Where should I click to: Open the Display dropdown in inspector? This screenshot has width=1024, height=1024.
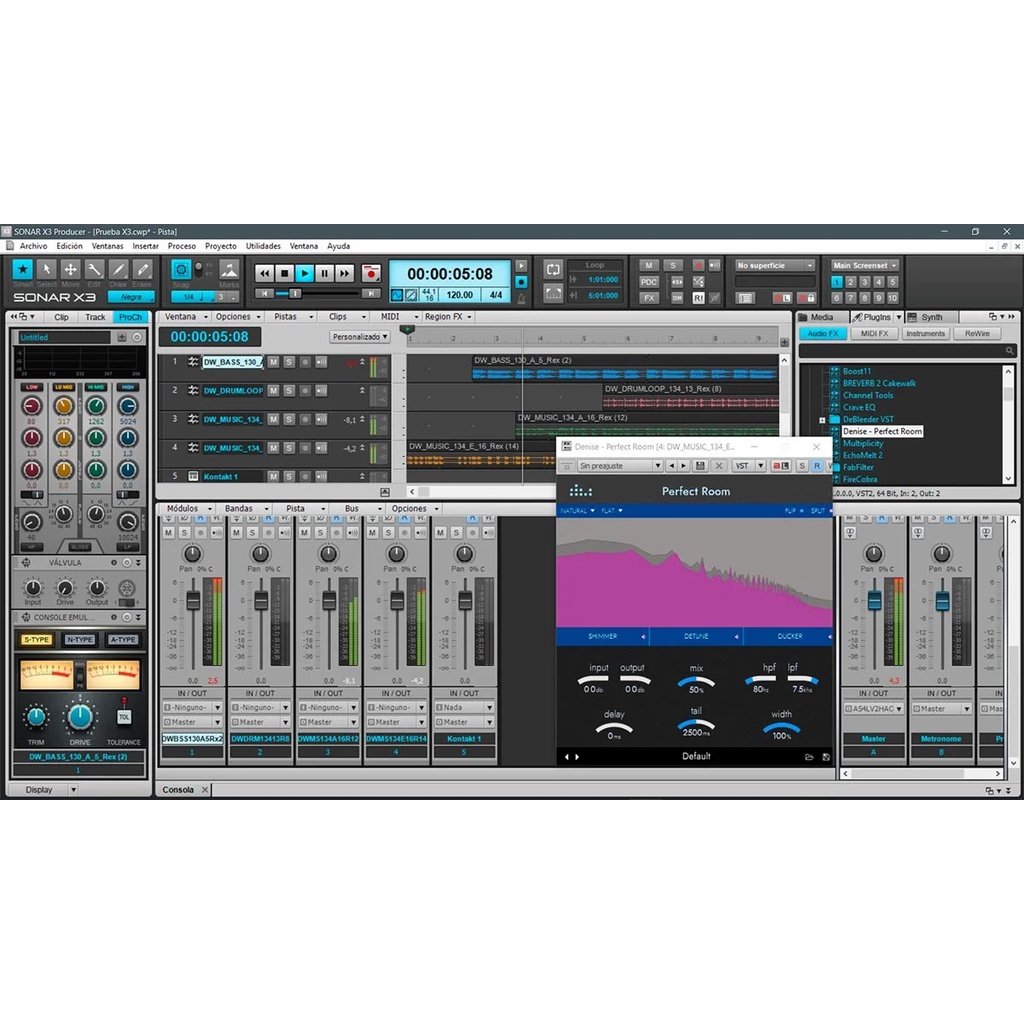click(x=44, y=790)
